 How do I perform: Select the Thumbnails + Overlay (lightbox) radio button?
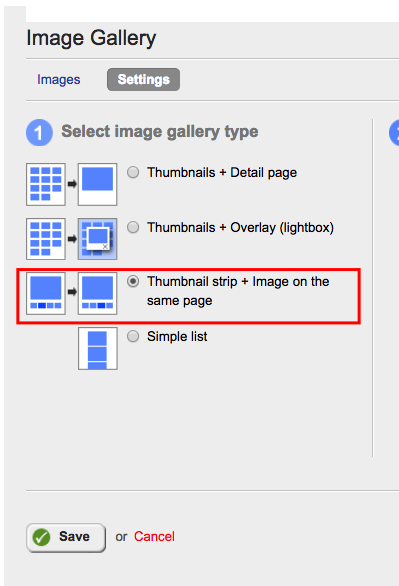pos(133,227)
